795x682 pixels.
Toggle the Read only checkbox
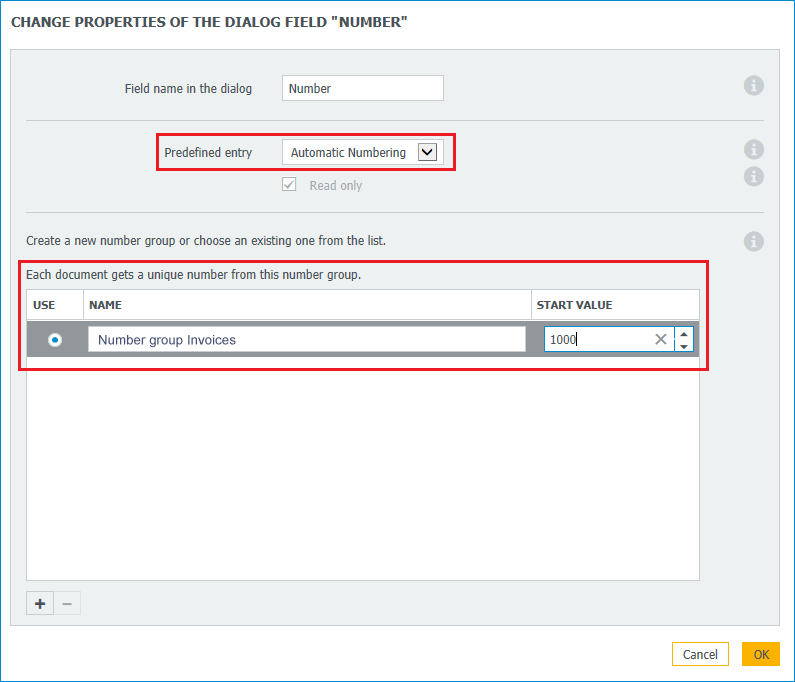289,185
